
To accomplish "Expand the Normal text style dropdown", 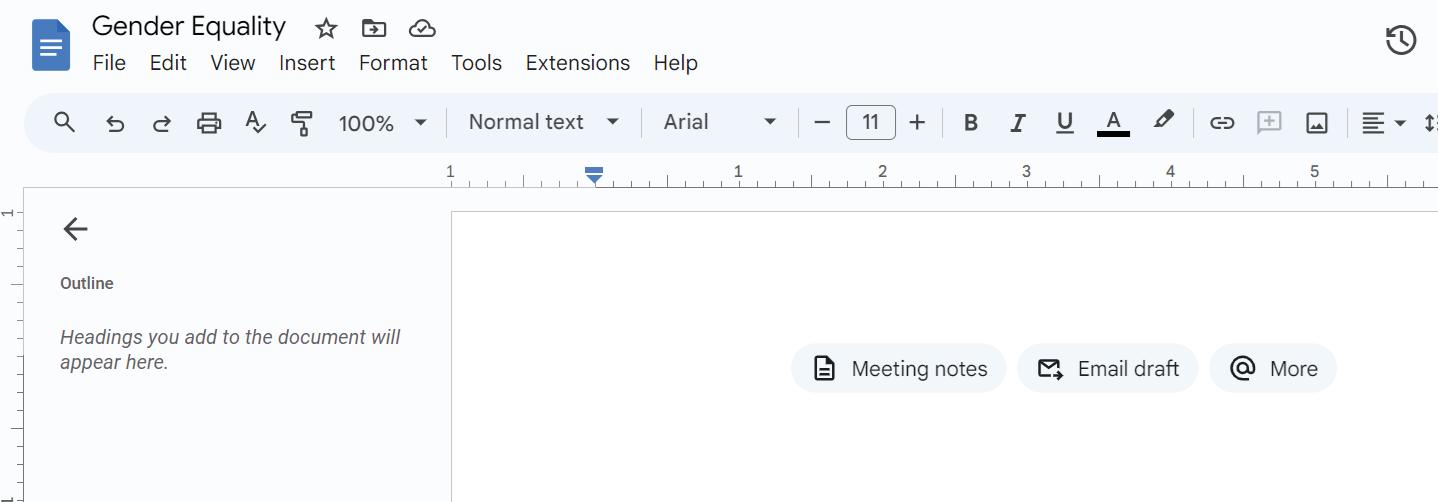I will 543,122.
